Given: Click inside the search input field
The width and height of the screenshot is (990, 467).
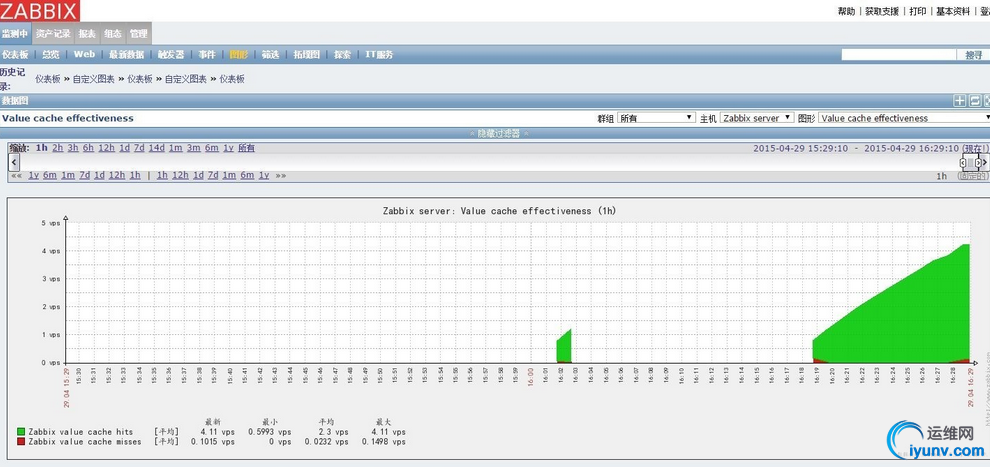Looking at the screenshot, I should click(898, 56).
